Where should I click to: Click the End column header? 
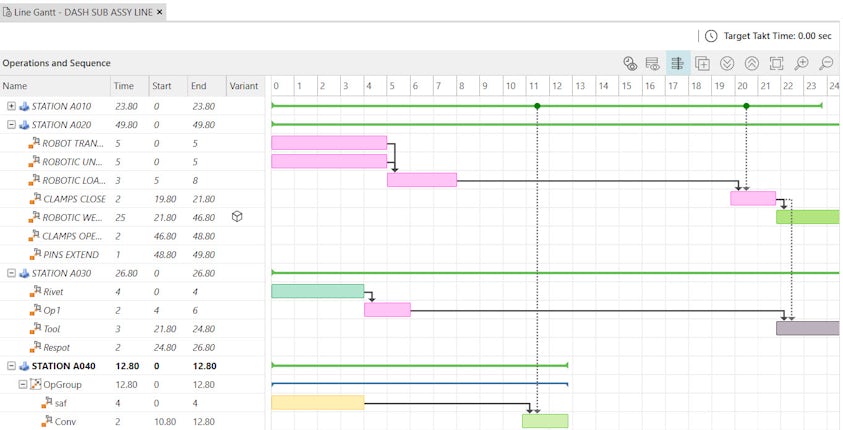(206, 86)
